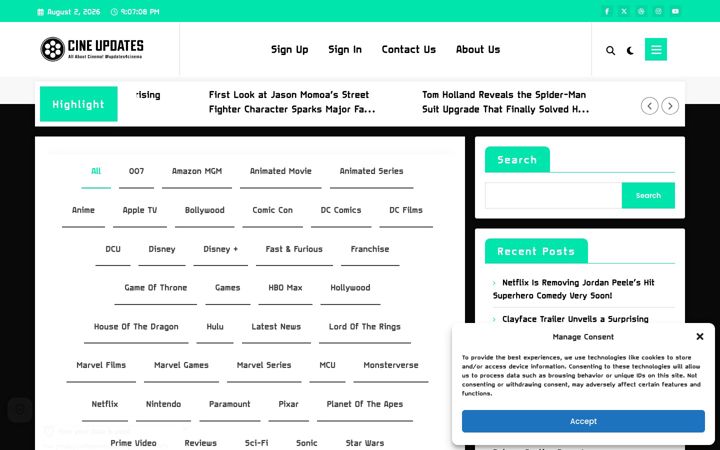Show next highlight with right arrow
The image size is (720, 450).
coord(670,106)
